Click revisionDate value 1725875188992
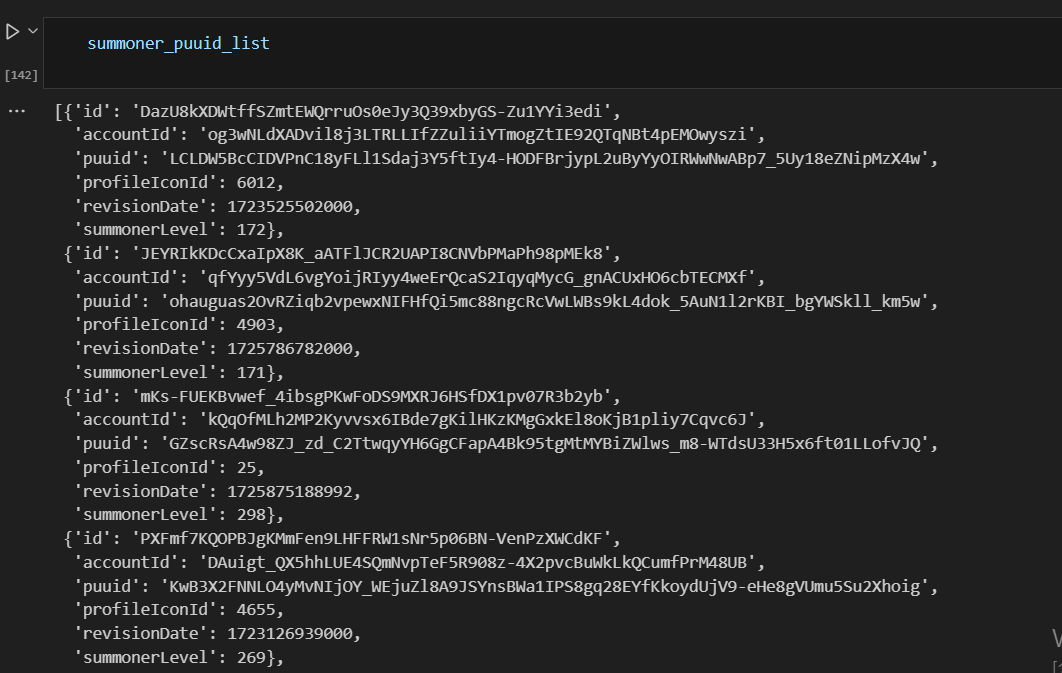The height and width of the screenshot is (673, 1062). click(289, 491)
